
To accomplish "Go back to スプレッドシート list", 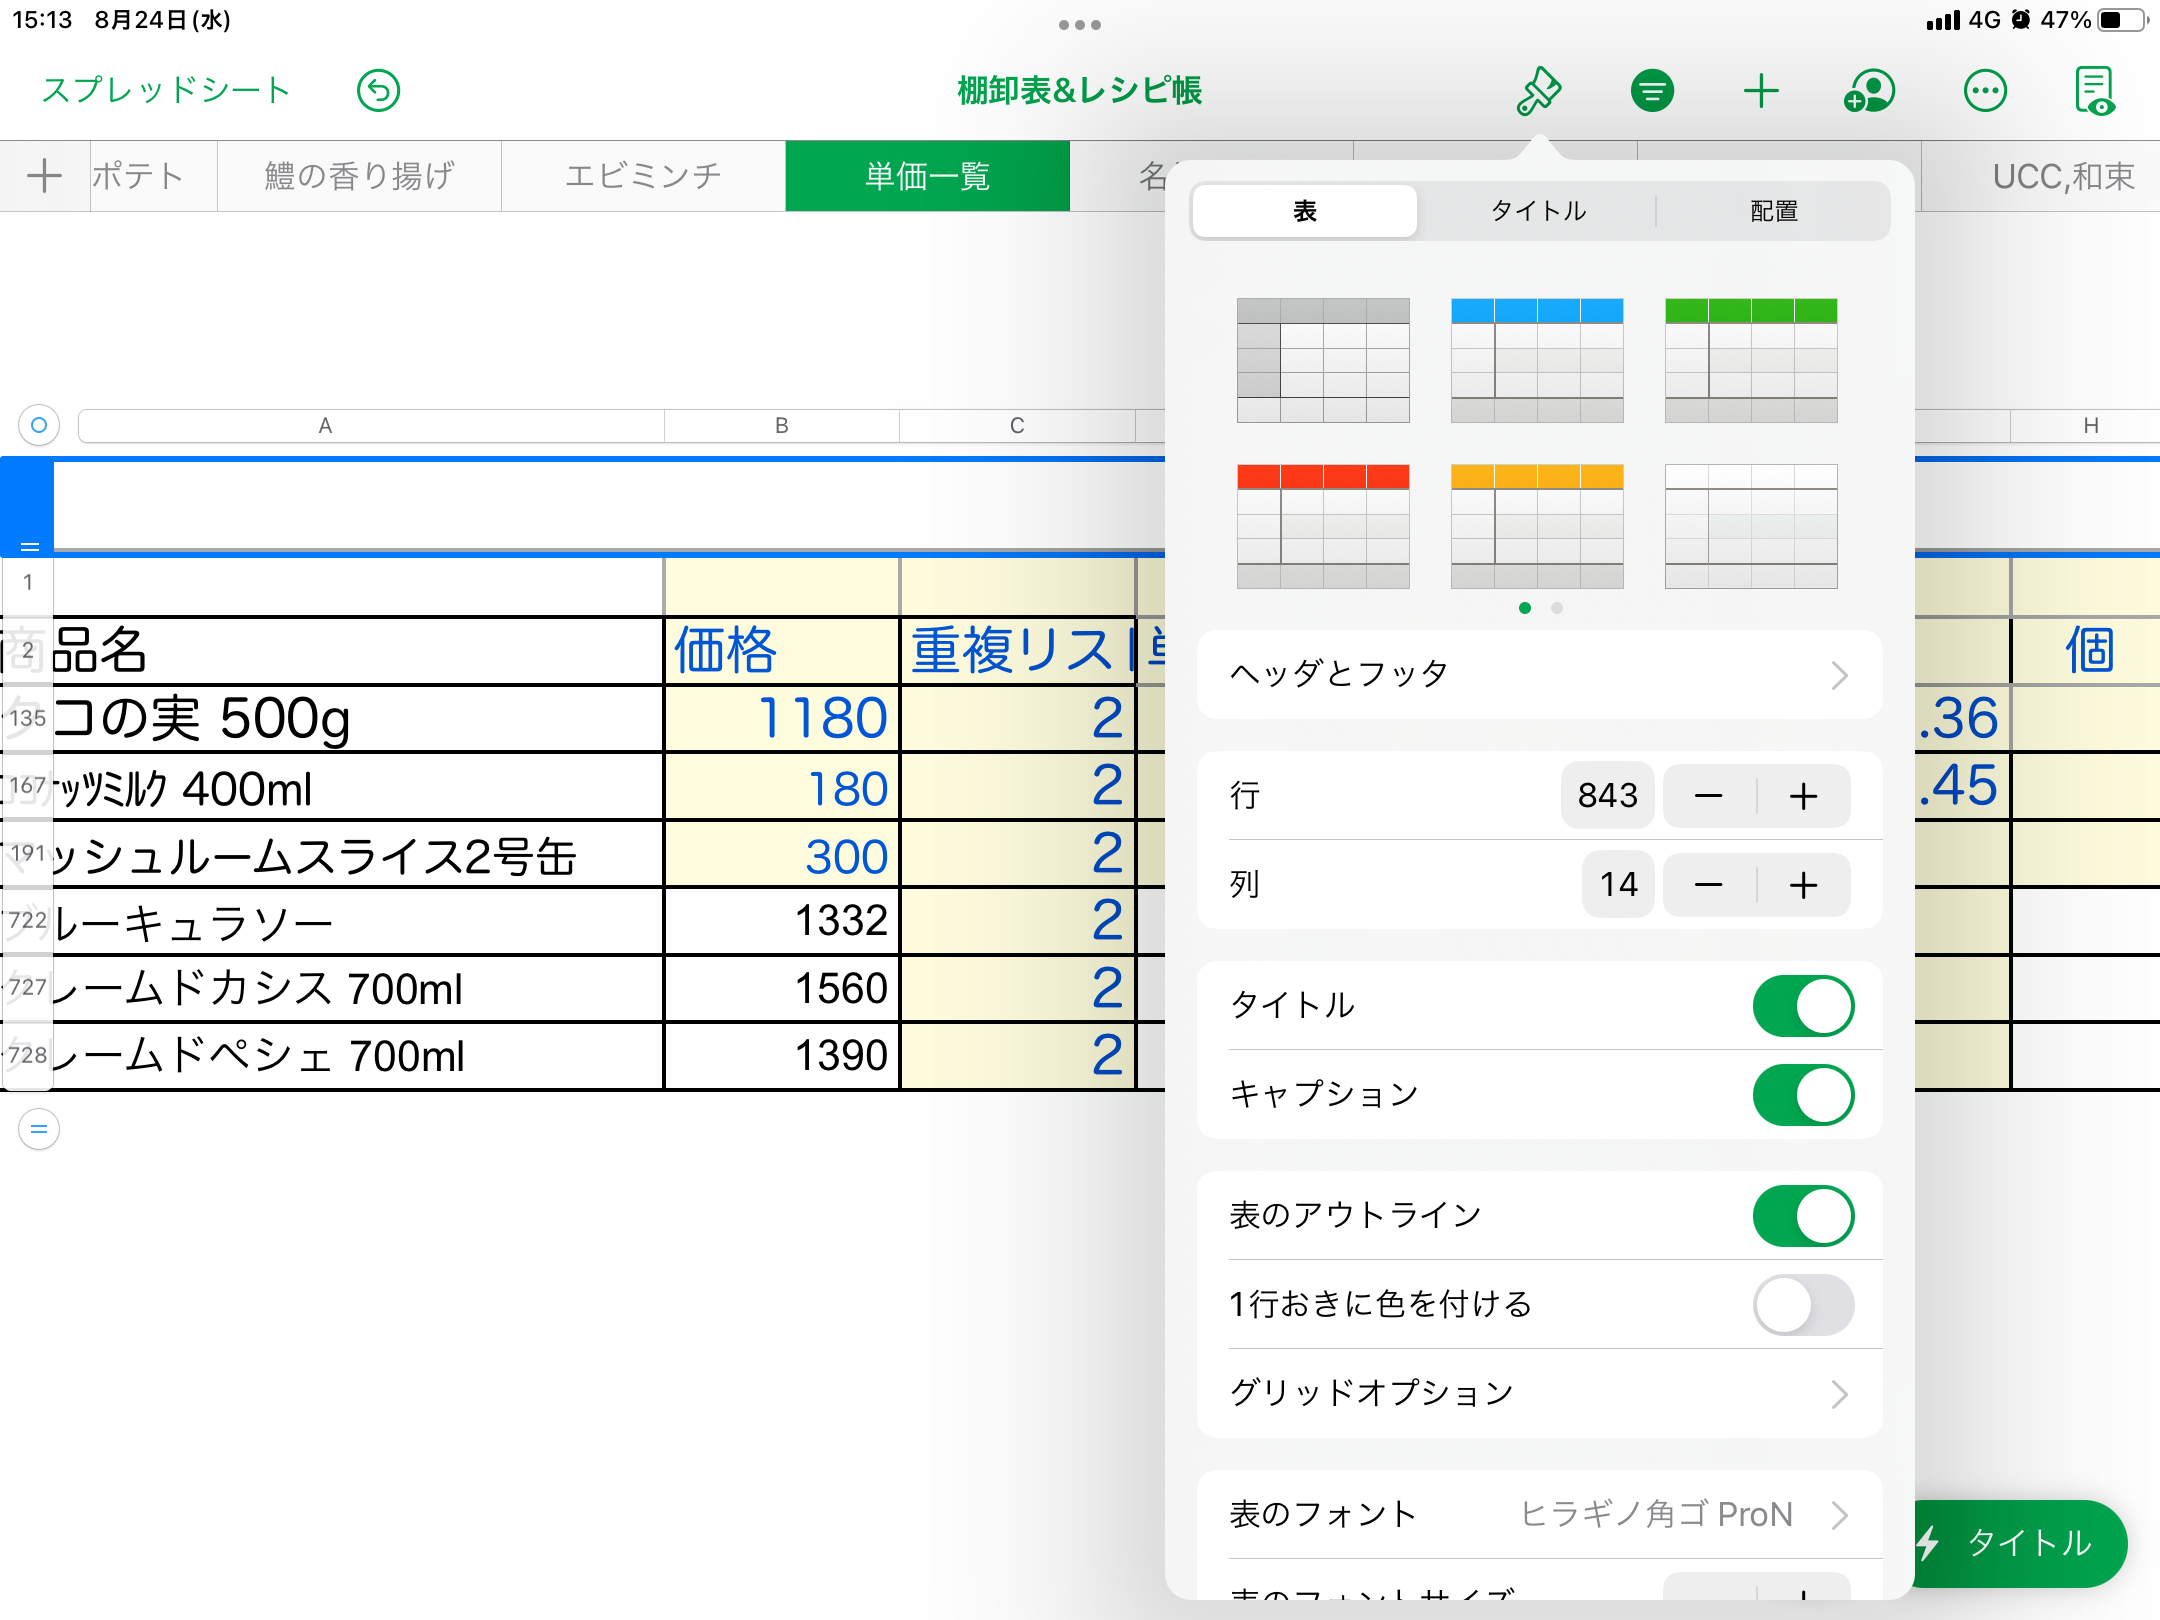I will click(166, 91).
